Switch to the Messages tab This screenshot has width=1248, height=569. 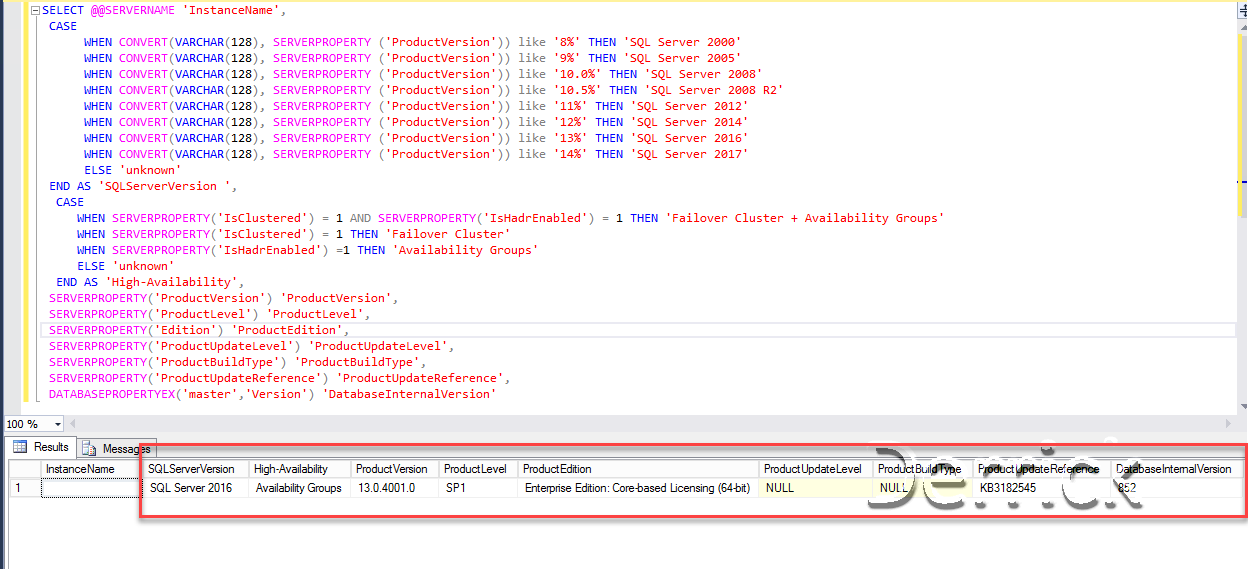tap(117, 449)
